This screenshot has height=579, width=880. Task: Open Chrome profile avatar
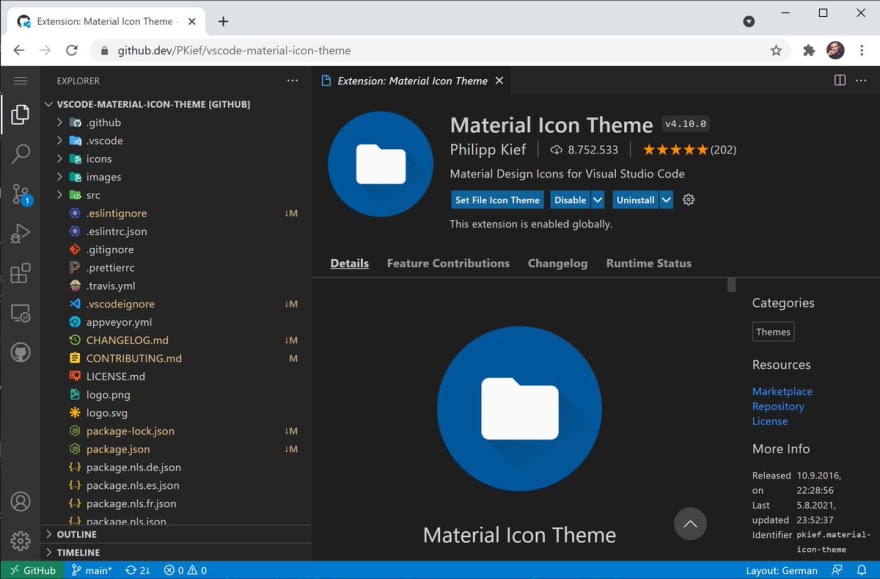[835, 50]
